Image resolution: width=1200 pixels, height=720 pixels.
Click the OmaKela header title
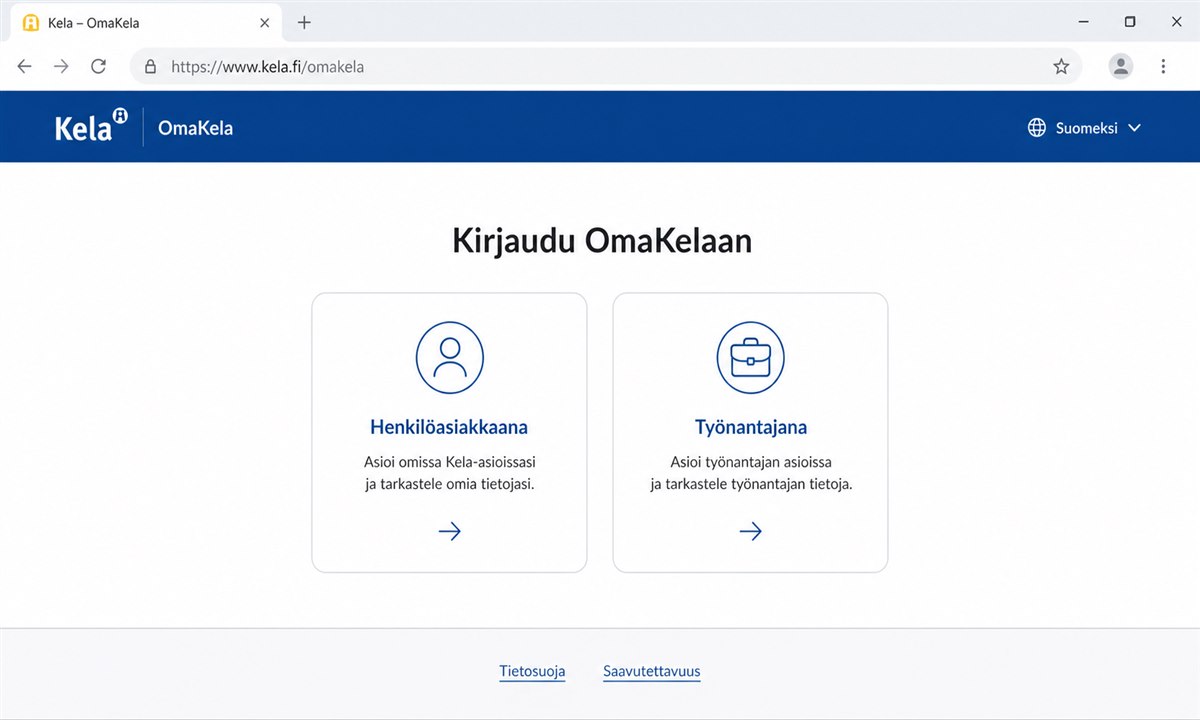point(195,128)
